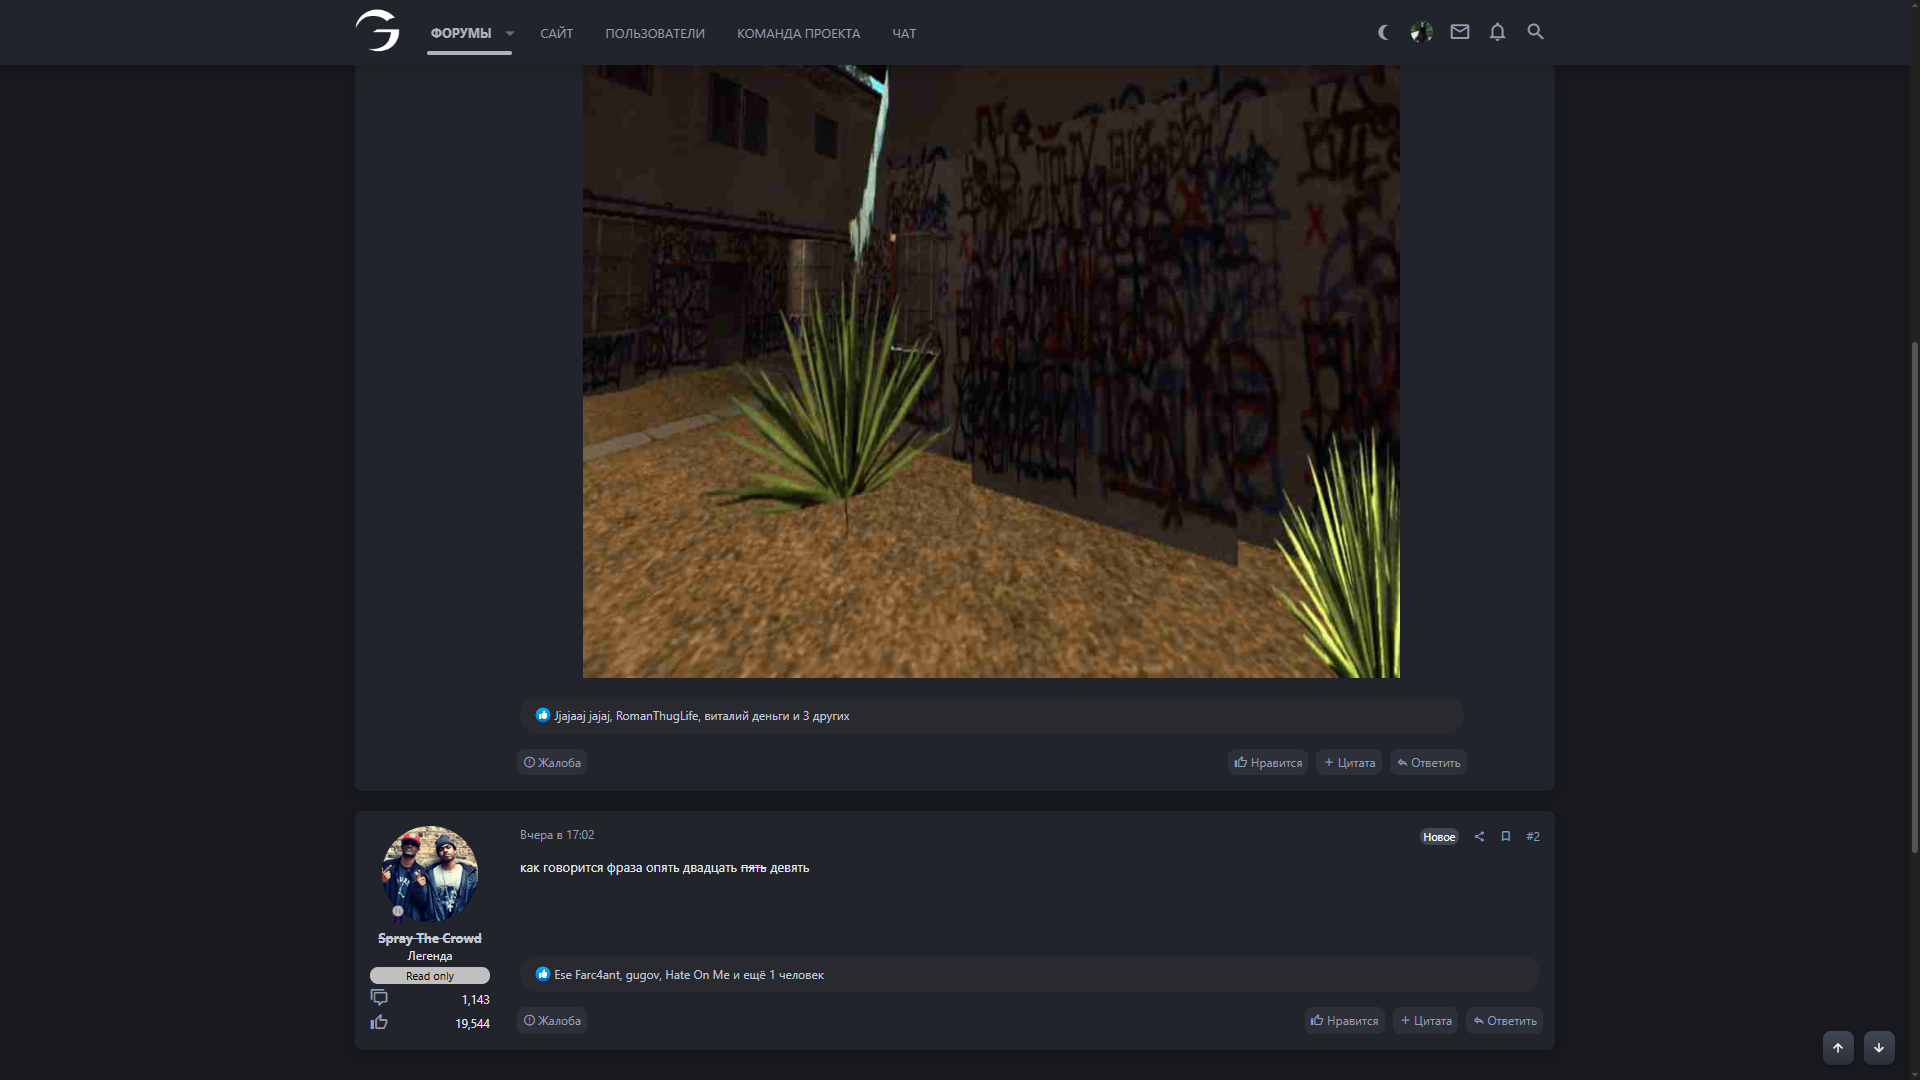
Task: Share post #2 via share icon
Action: click(x=1479, y=837)
